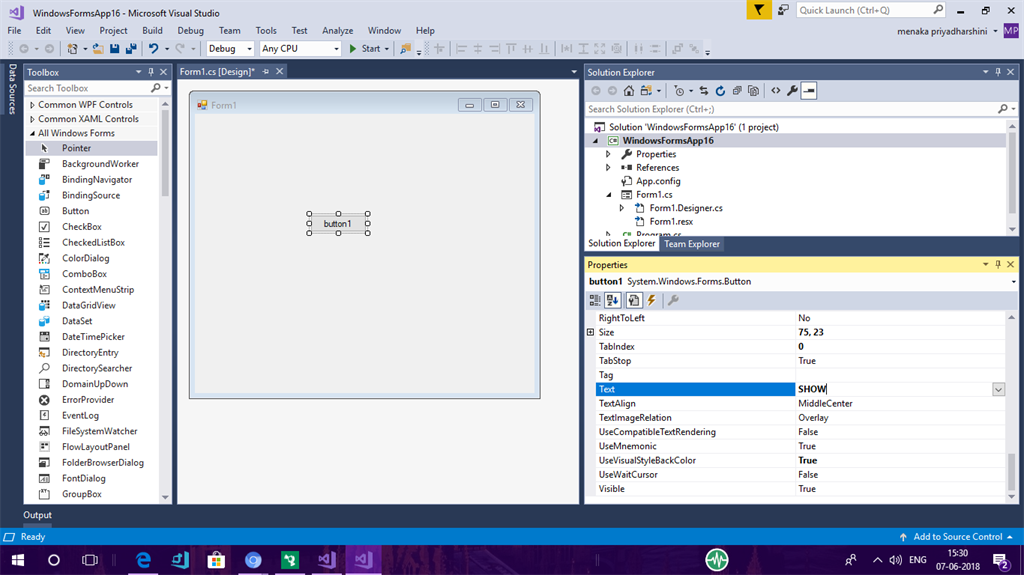The height and width of the screenshot is (575, 1024).
Task: Open the Build menu
Action: pos(152,31)
